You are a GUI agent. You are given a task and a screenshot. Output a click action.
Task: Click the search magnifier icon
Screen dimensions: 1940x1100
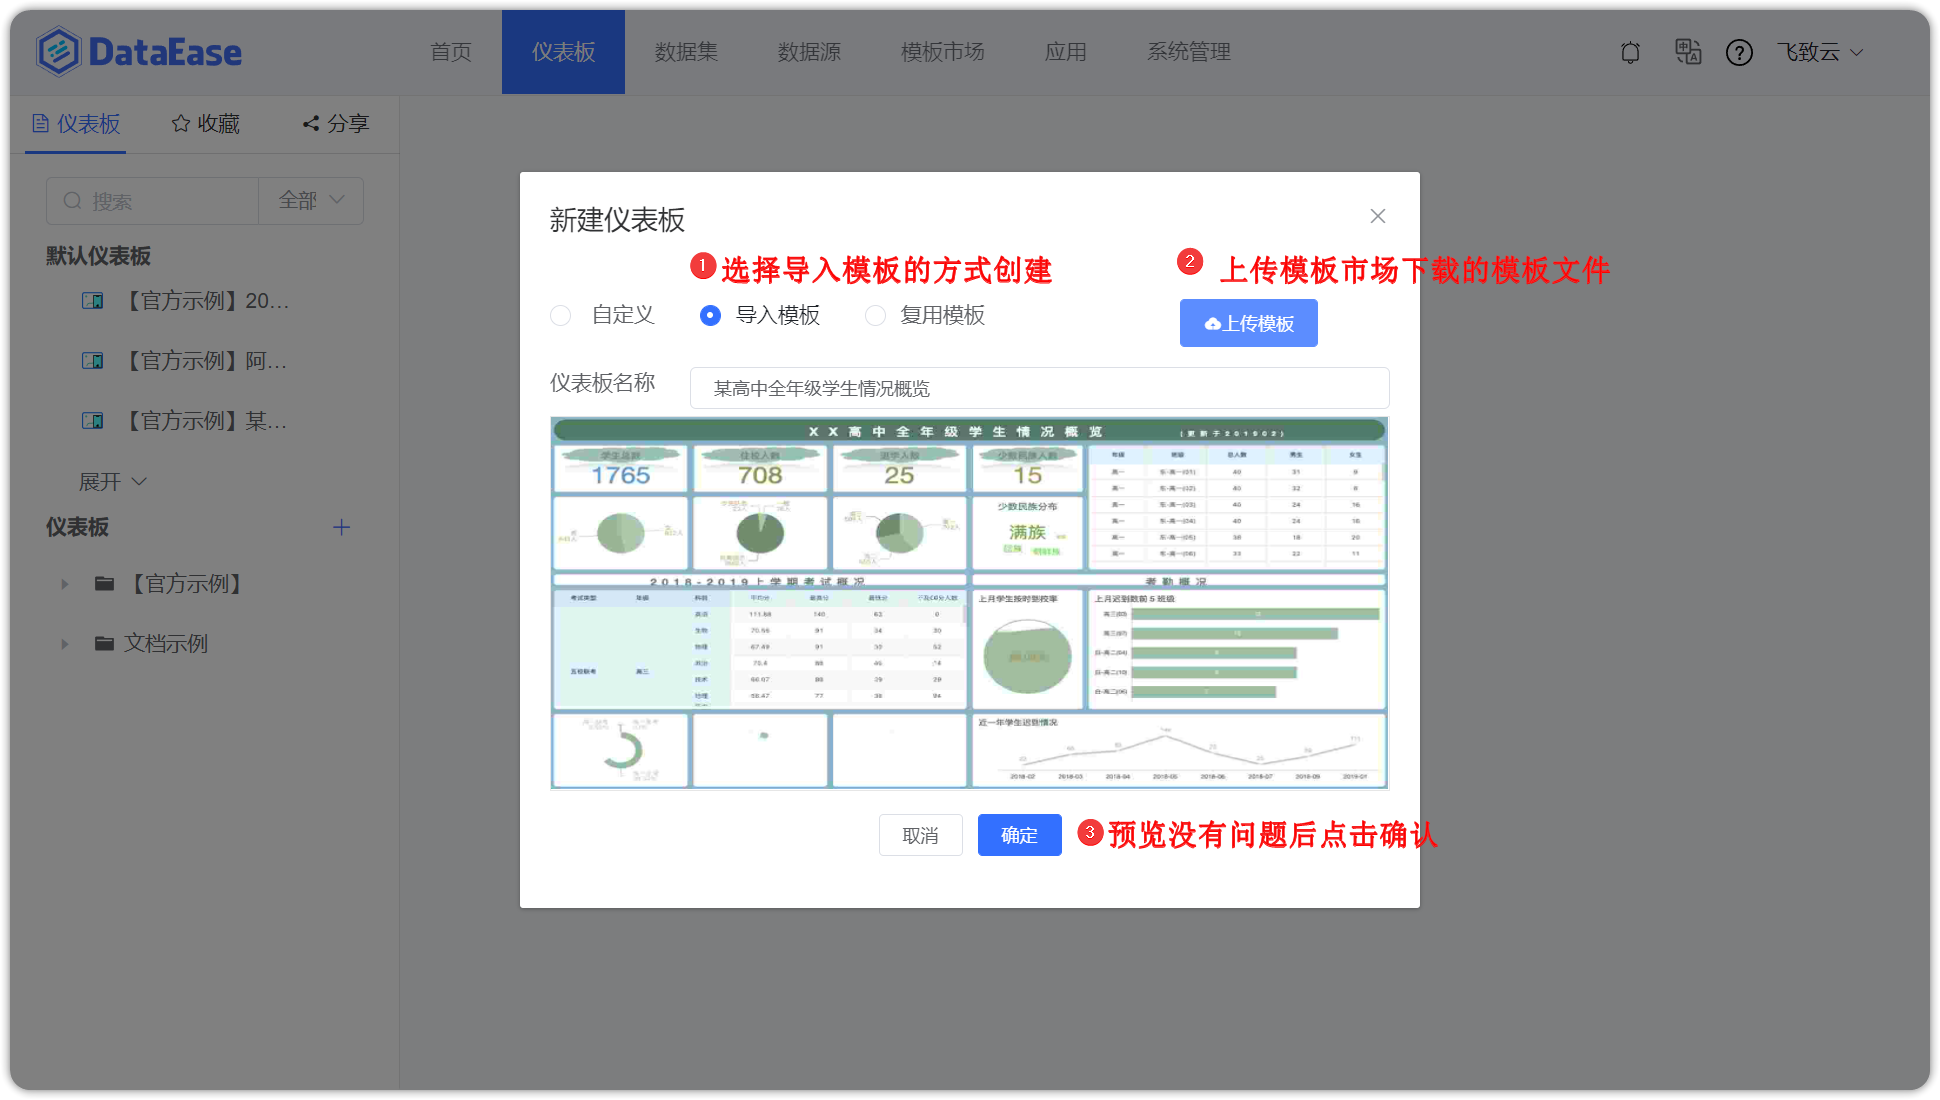(x=72, y=201)
